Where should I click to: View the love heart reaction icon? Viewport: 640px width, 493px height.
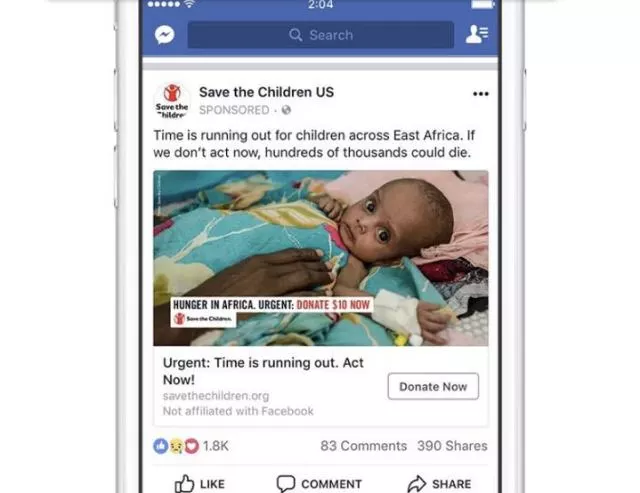[x=192, y=446]
